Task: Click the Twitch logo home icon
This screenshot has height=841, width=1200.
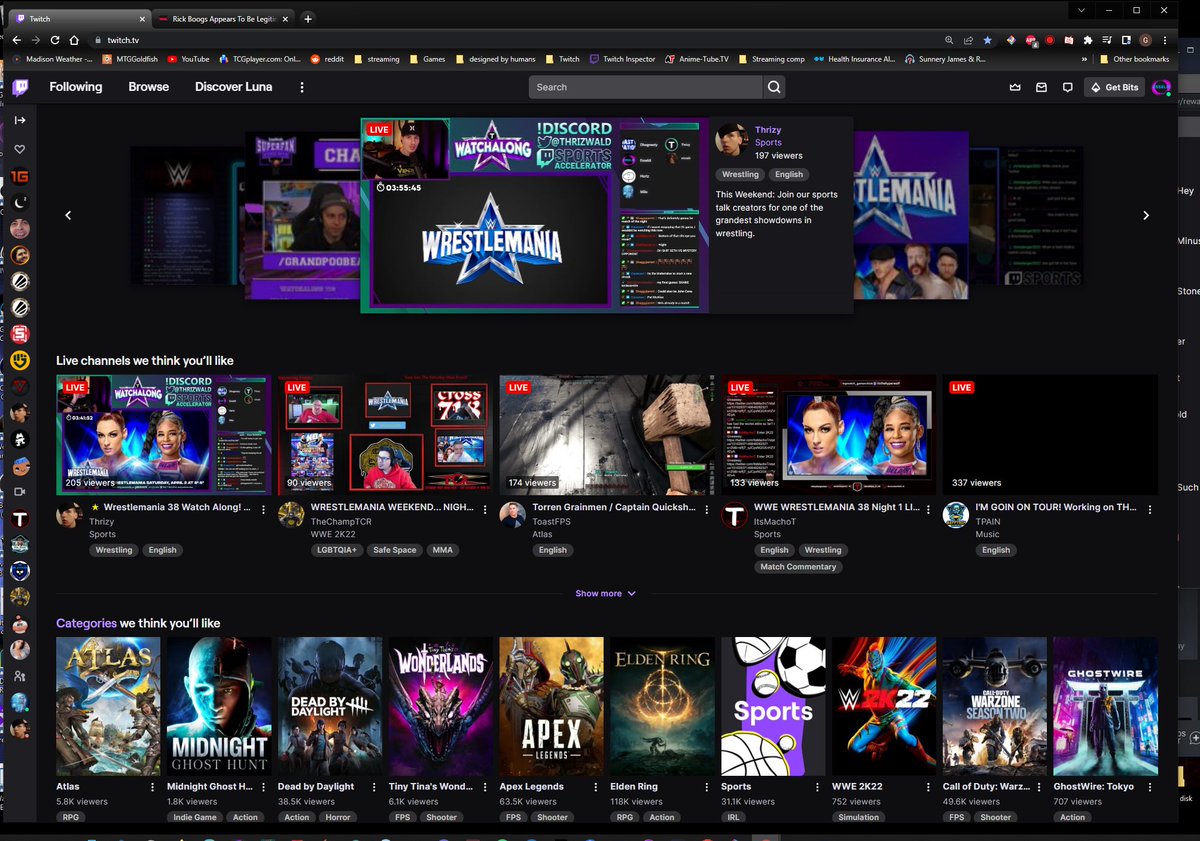Action: [20, 87]
